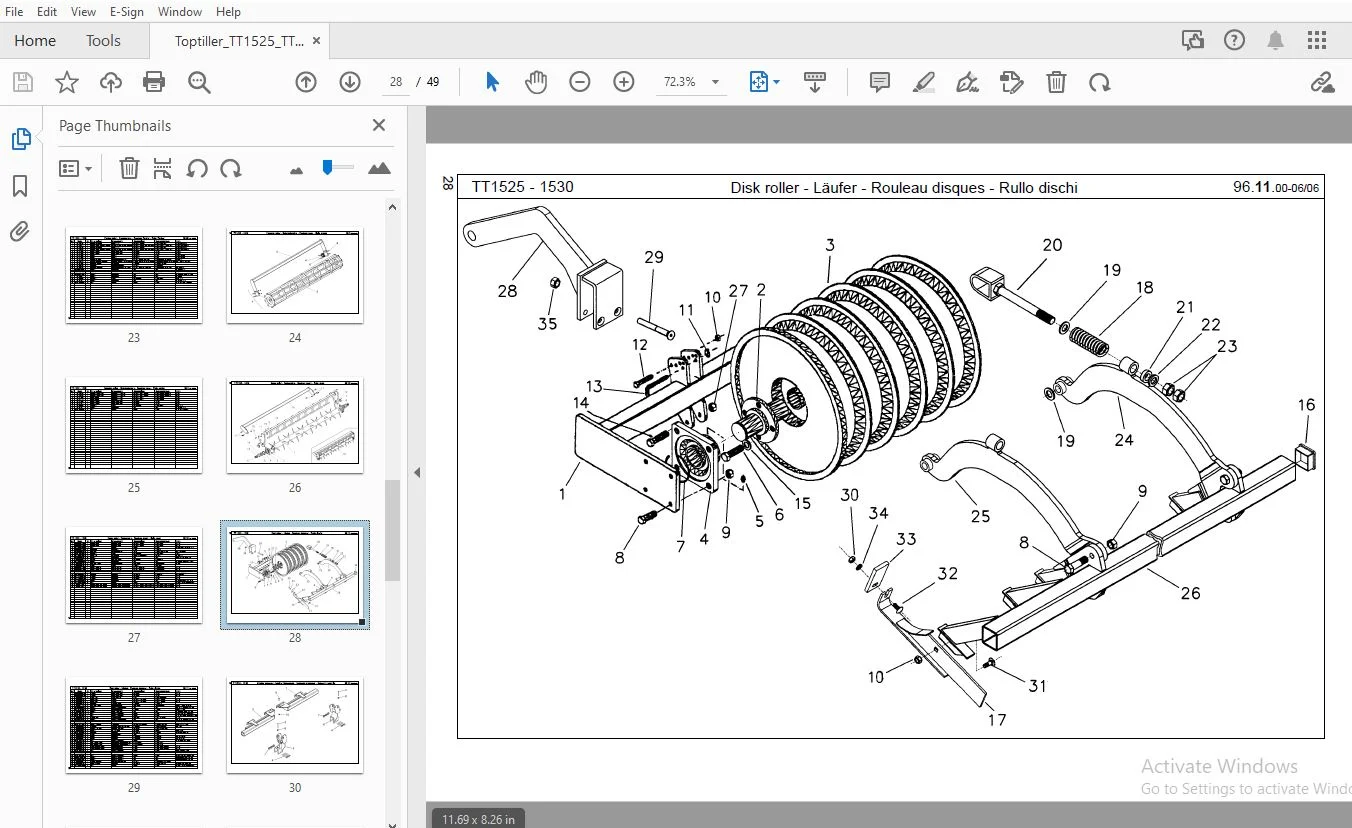Select page 25 thumbnail
Screen dimensions: 1352x828
point(134,425)
